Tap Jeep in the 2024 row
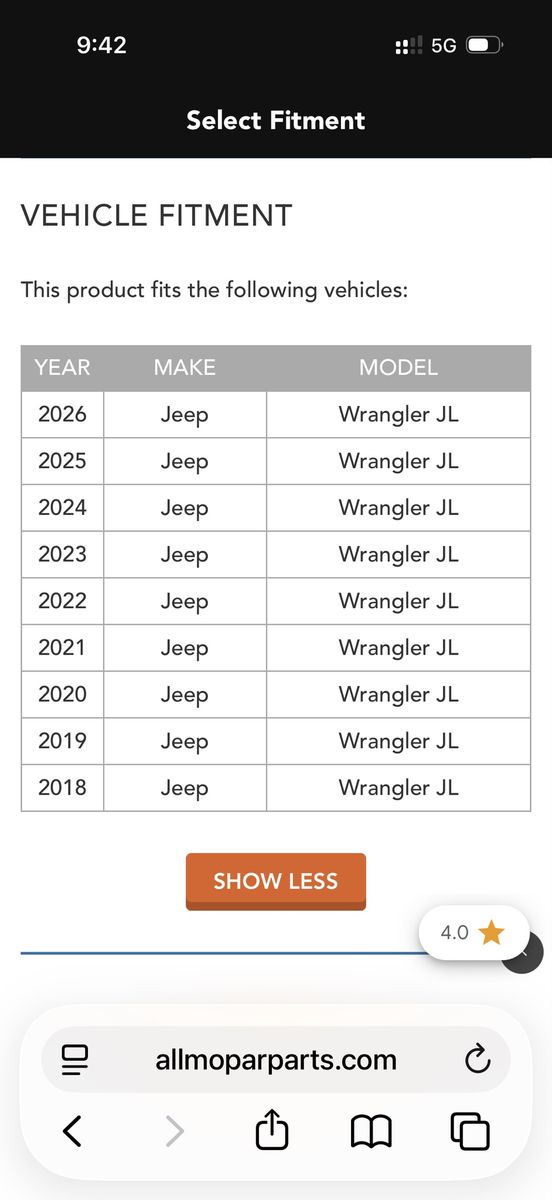The width and height of the screenshot is (552, 1200). (185, 508)
